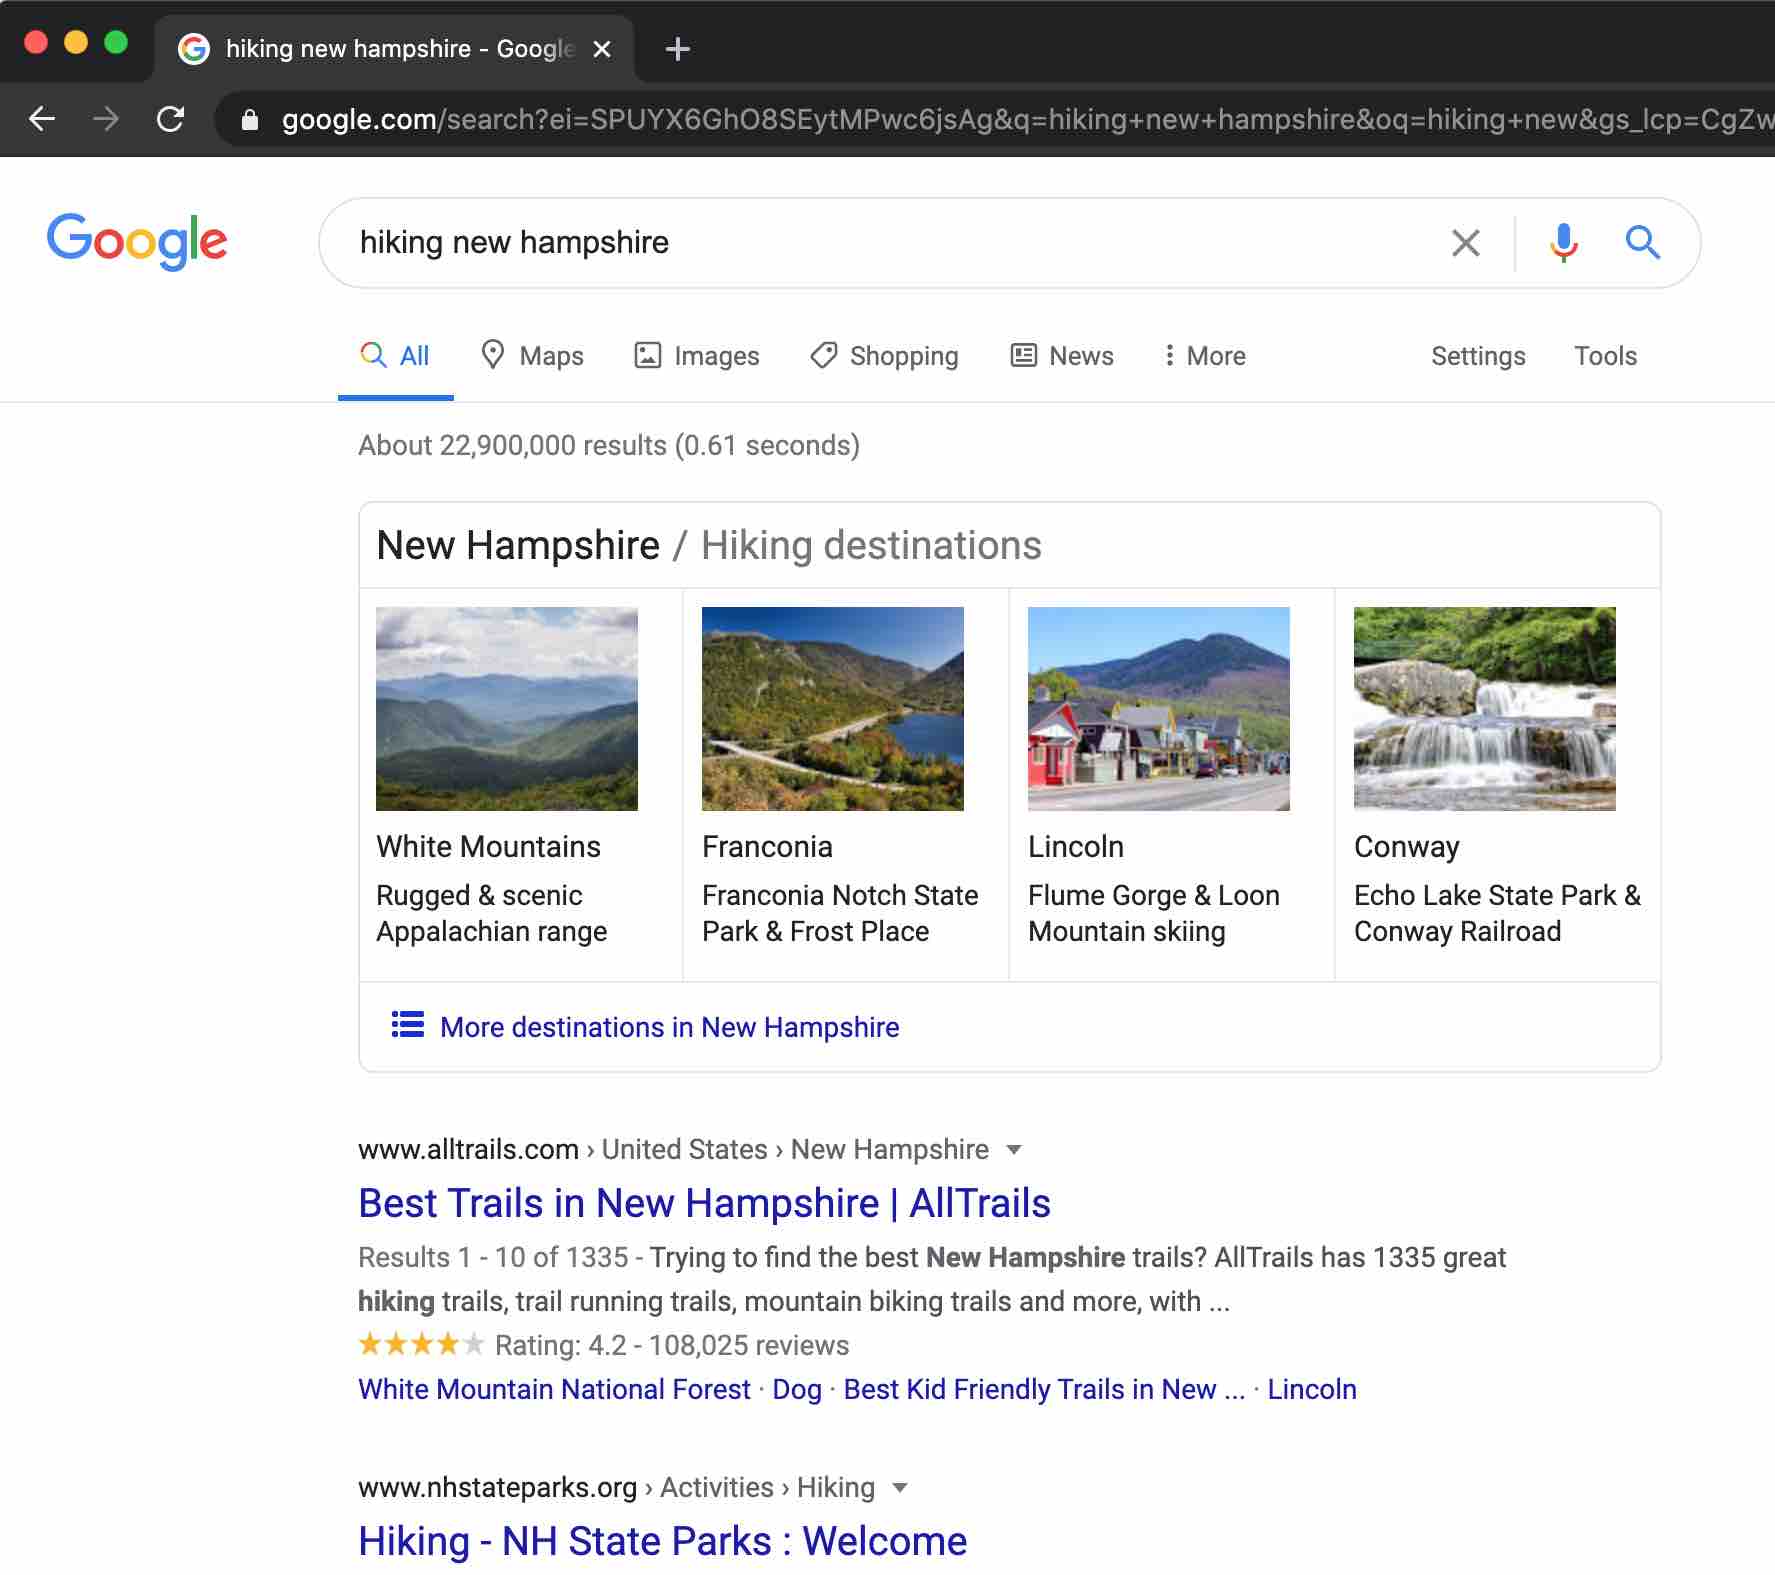Switch to the Images tab
Viewport: 1775px width, 1575px height.
pos(697,356)
